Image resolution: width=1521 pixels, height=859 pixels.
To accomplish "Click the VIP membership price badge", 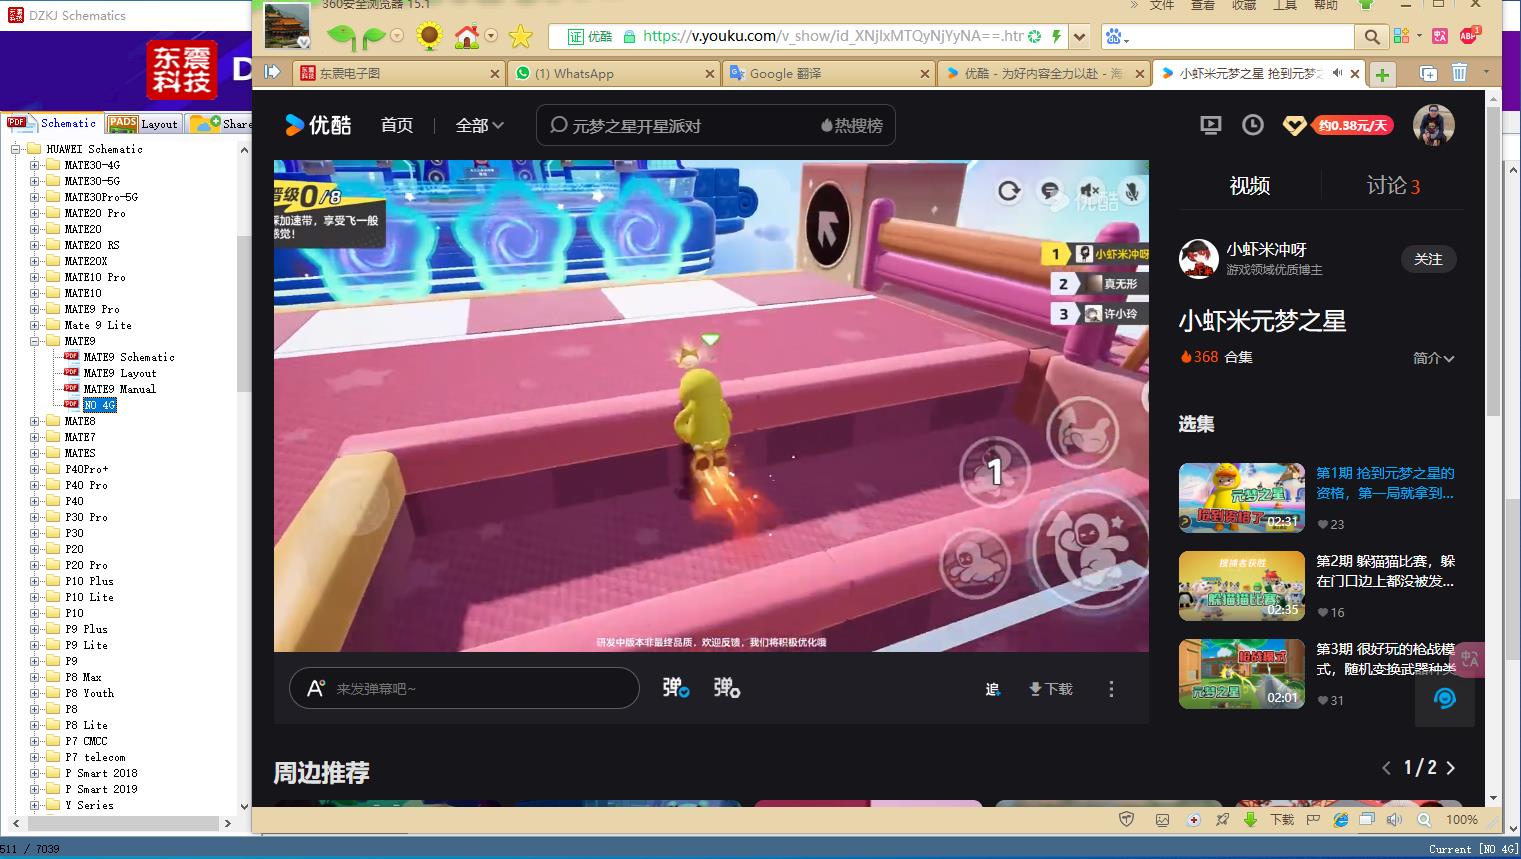I will click(1351, 125).
